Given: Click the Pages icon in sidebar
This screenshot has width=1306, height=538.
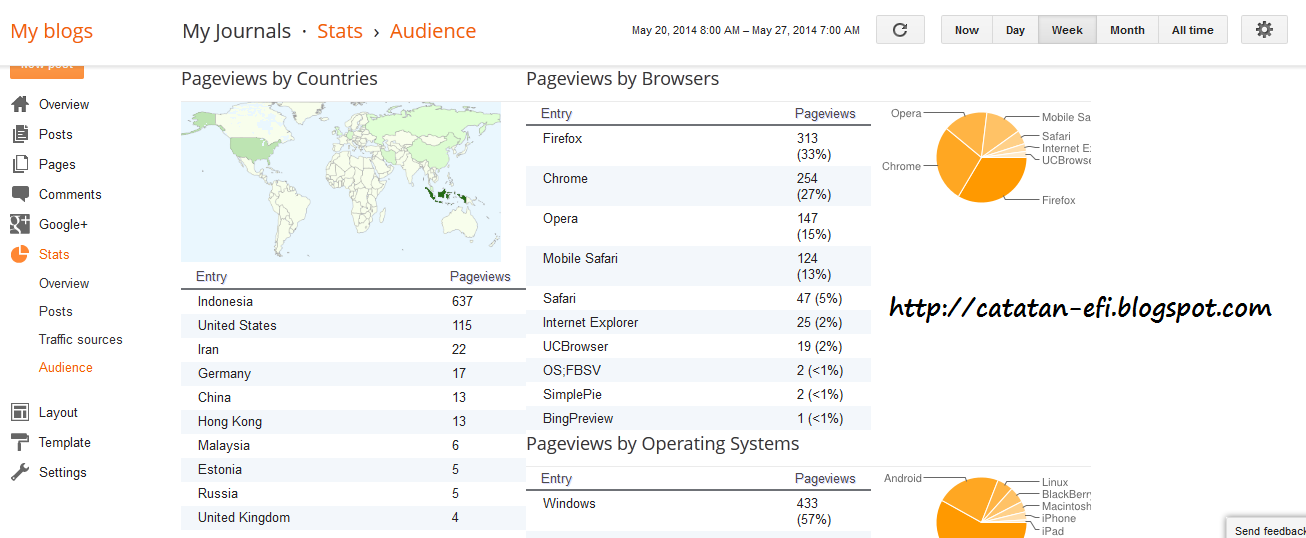Looking at the screenshot, I should pyautogui.click(x=20, y=164).
